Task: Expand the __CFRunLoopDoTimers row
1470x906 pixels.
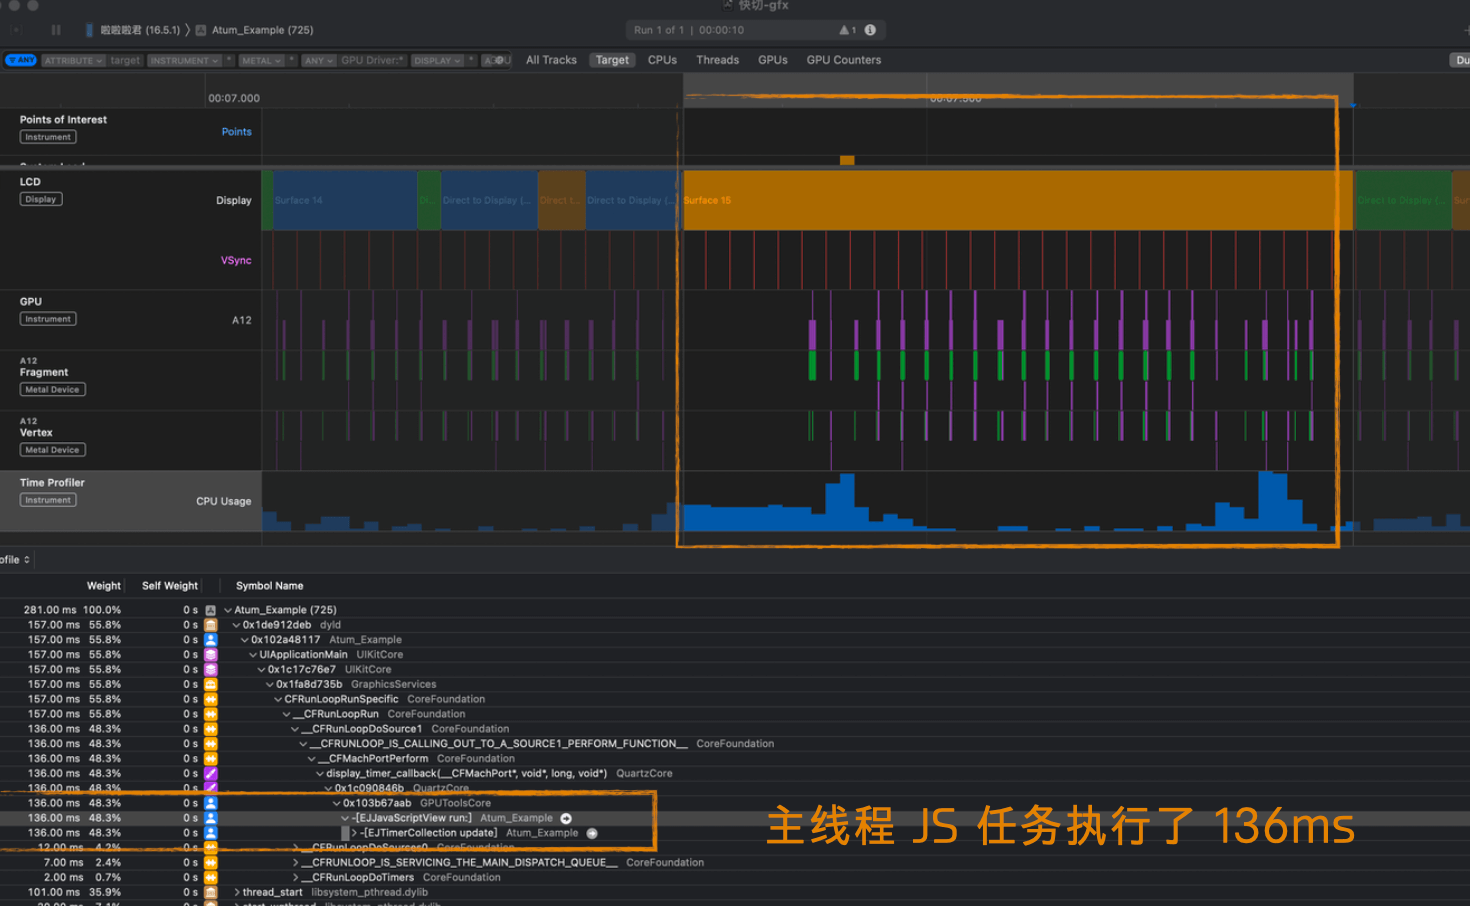Action: [x=295, y=877]
